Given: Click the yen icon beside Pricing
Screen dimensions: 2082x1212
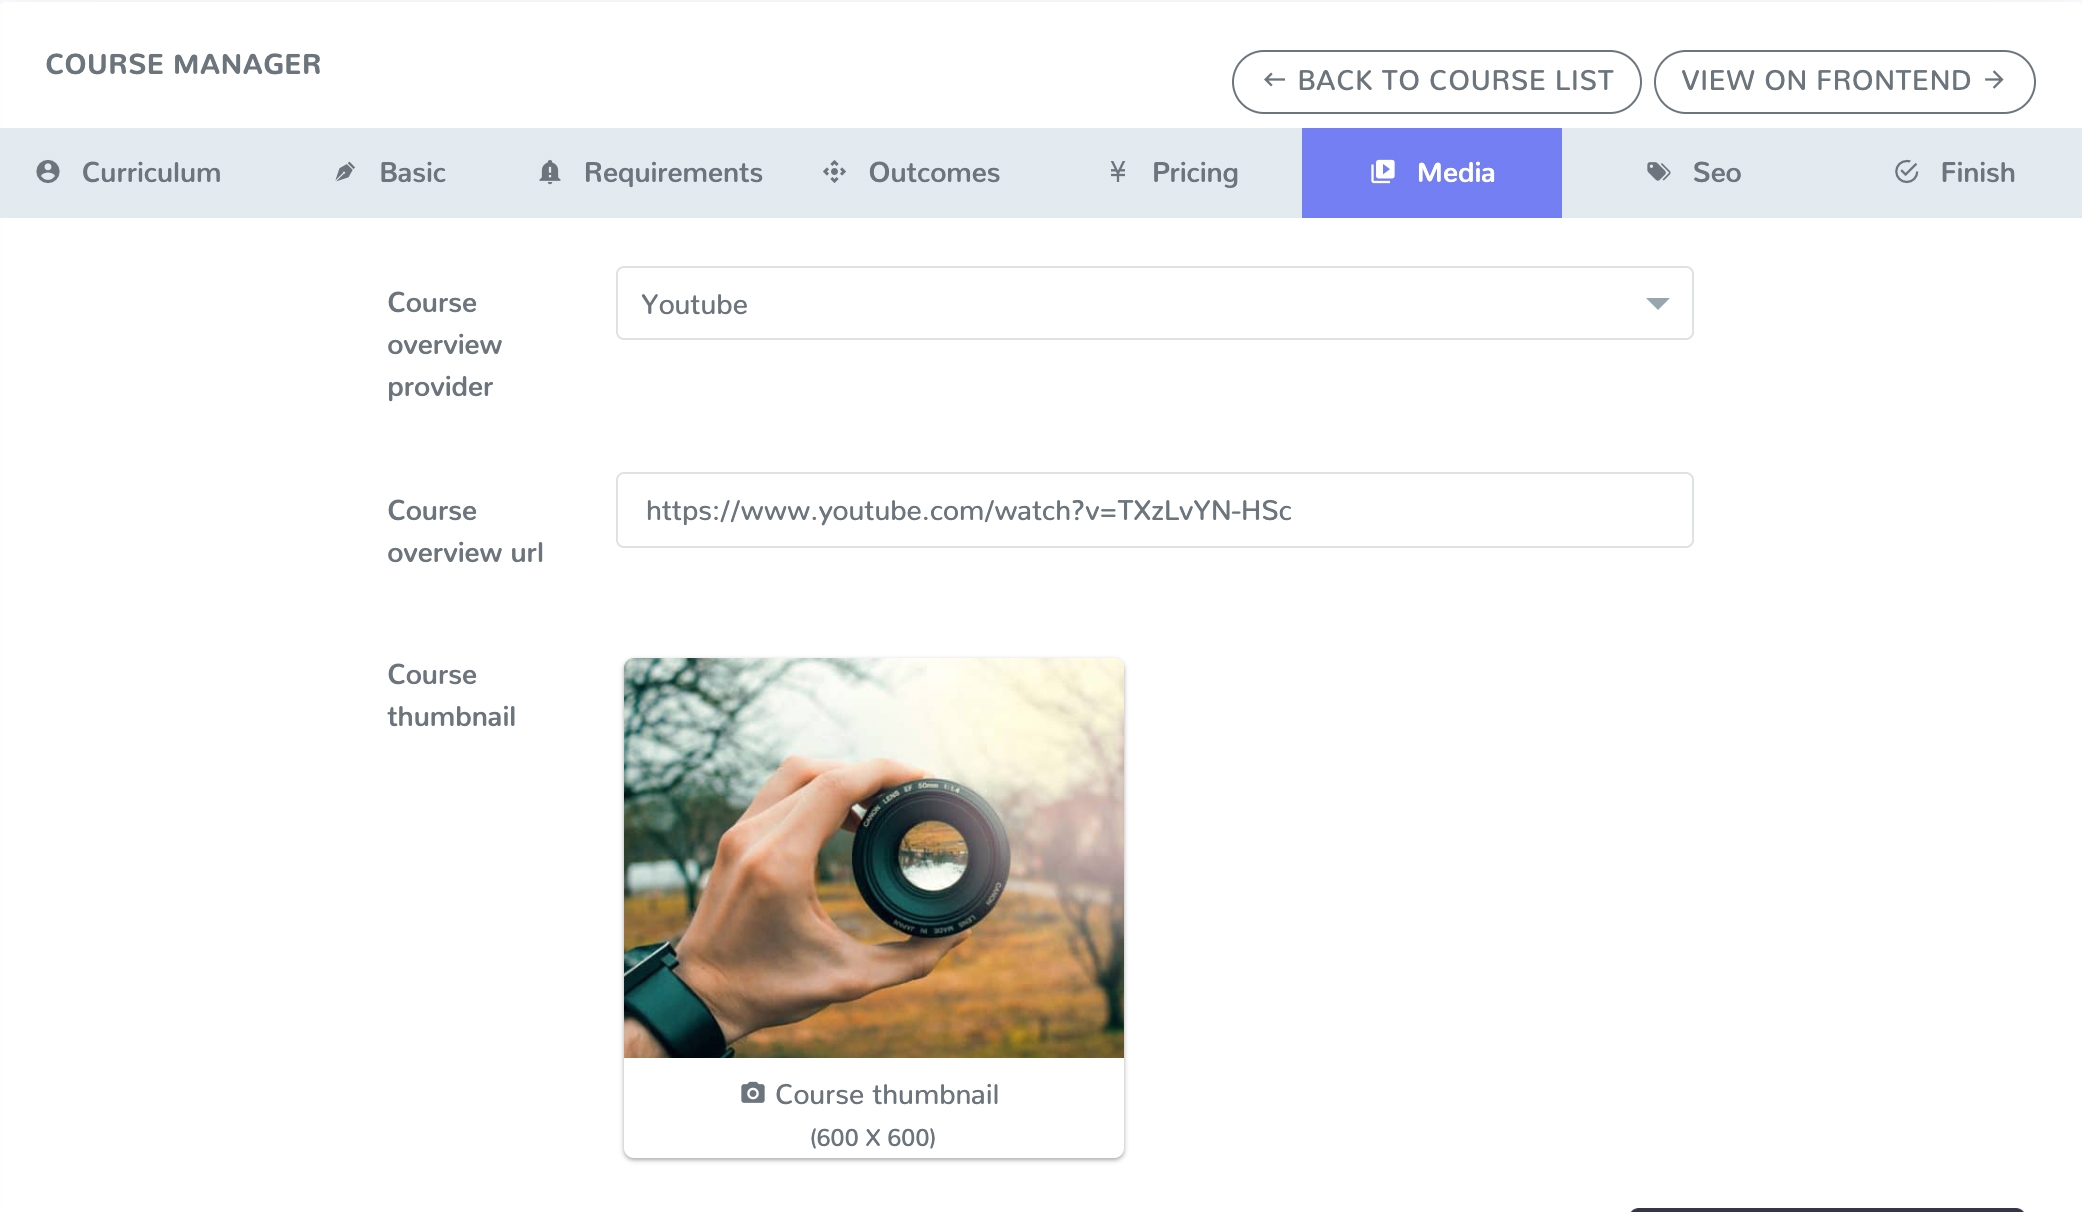Looking at the screenshot, I should click(1118, 172).
